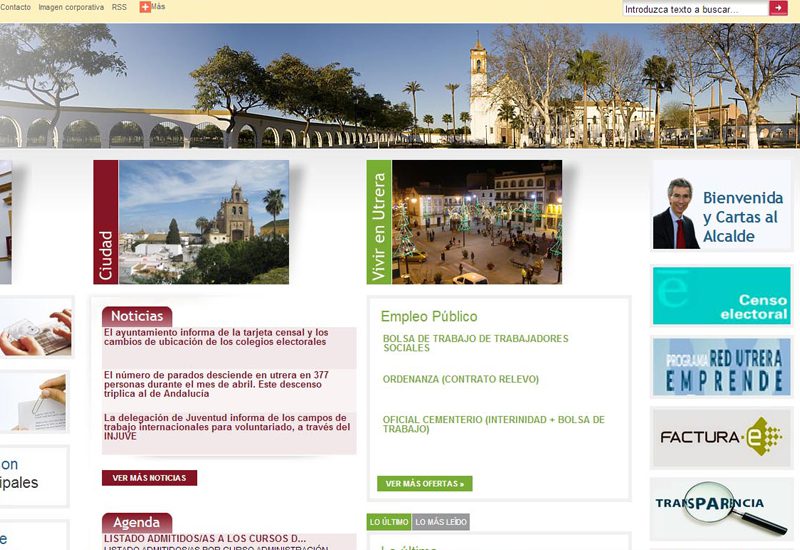This screenshot has width=800, height=550.
Task: Click the Noticias section heading
Action: point(137,316)
